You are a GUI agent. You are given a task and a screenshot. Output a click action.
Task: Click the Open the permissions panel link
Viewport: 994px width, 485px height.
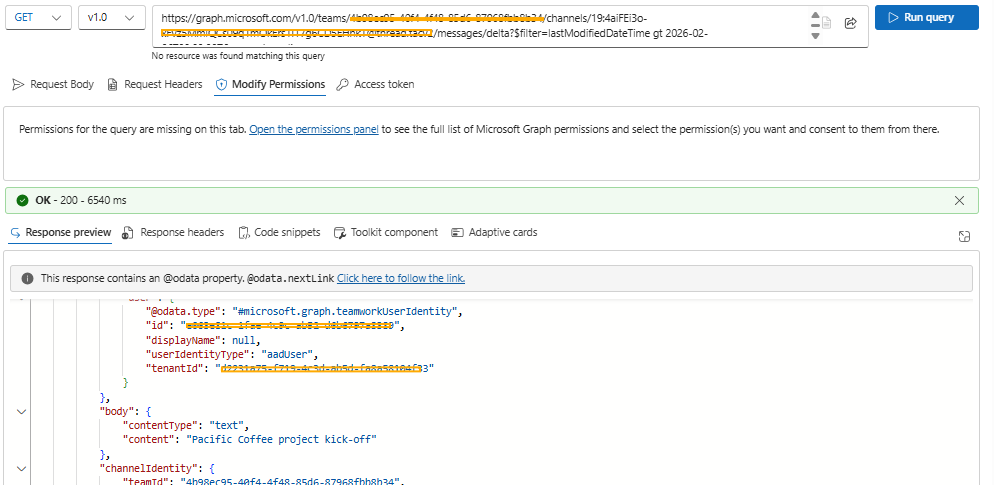(x=314, y=129)
